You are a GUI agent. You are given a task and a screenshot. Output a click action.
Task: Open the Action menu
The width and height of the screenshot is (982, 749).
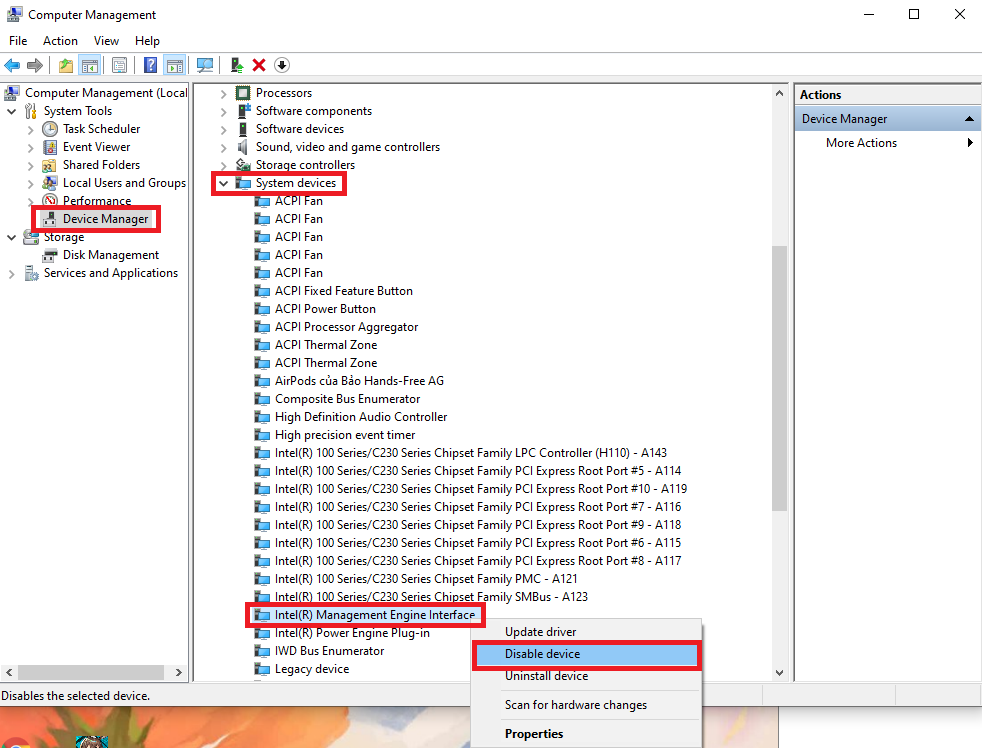click(x=60, y=41)
